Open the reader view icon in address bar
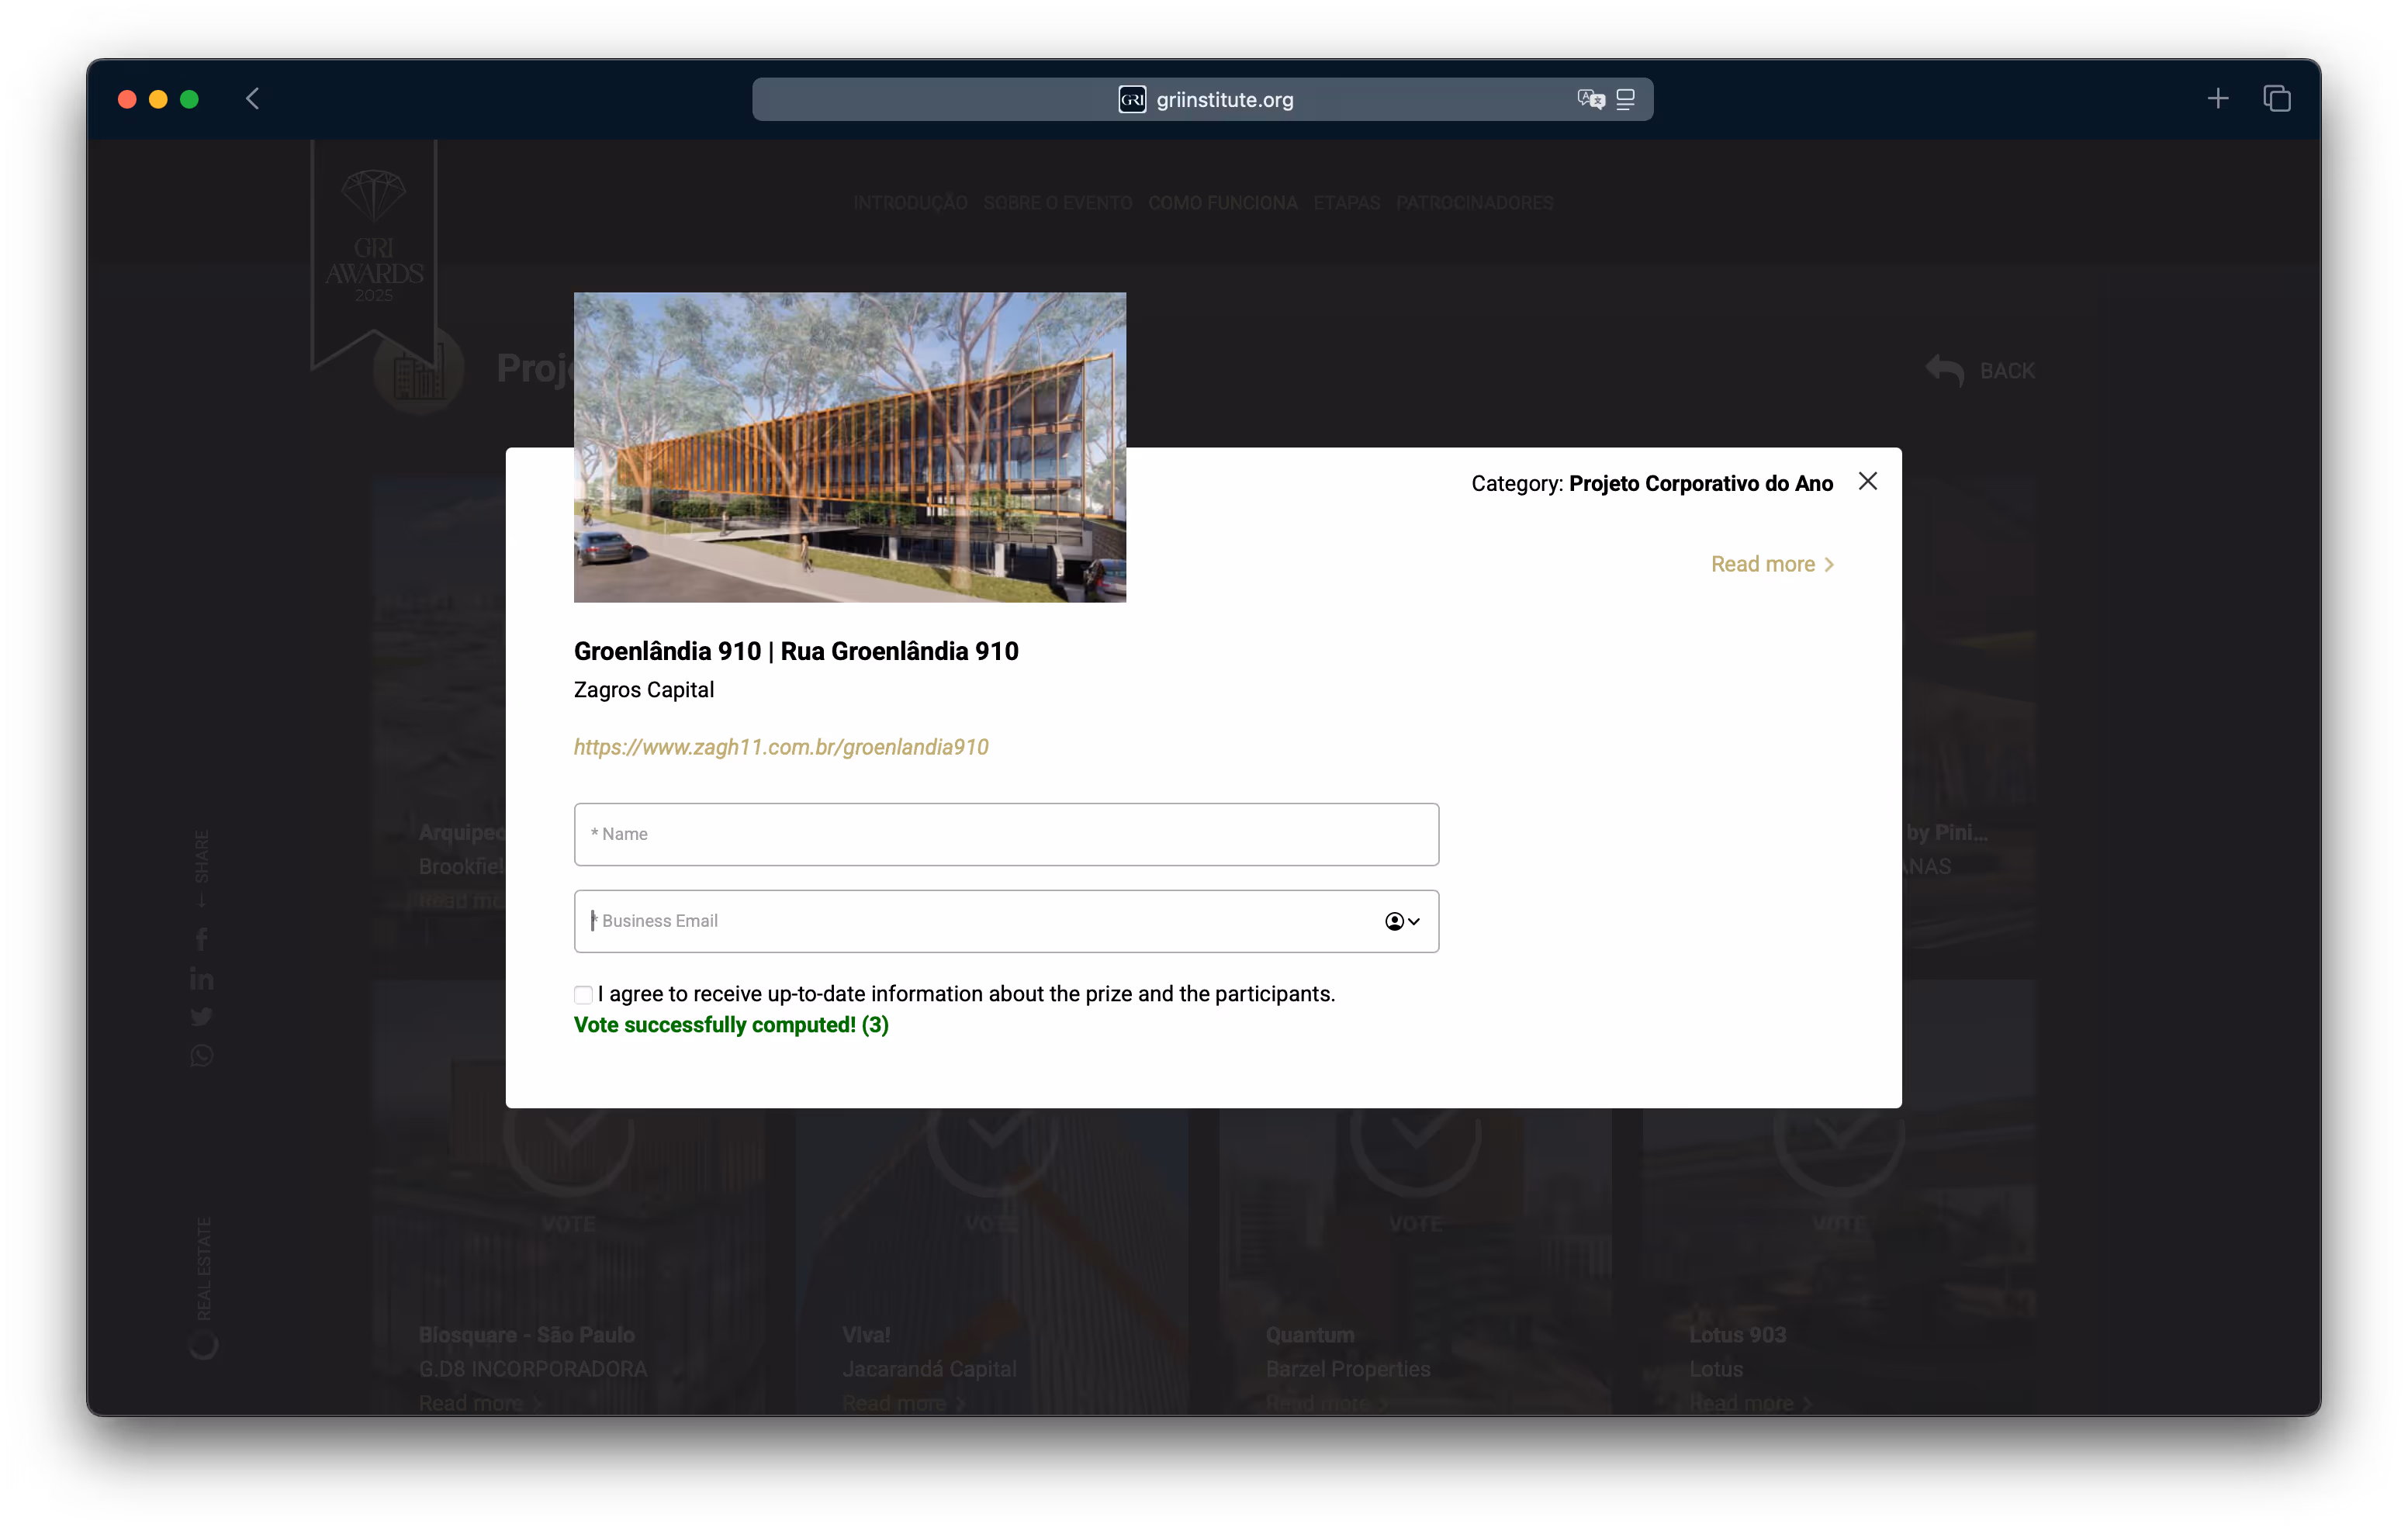 point(1625,99)
